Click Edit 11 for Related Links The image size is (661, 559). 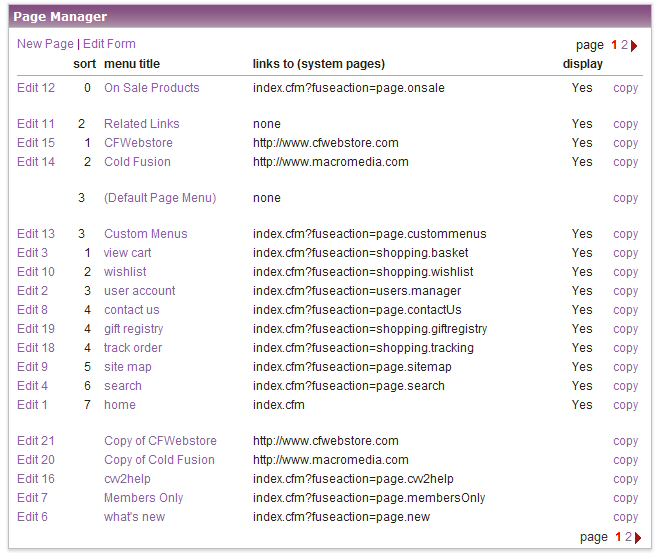[x=36, y=124]
